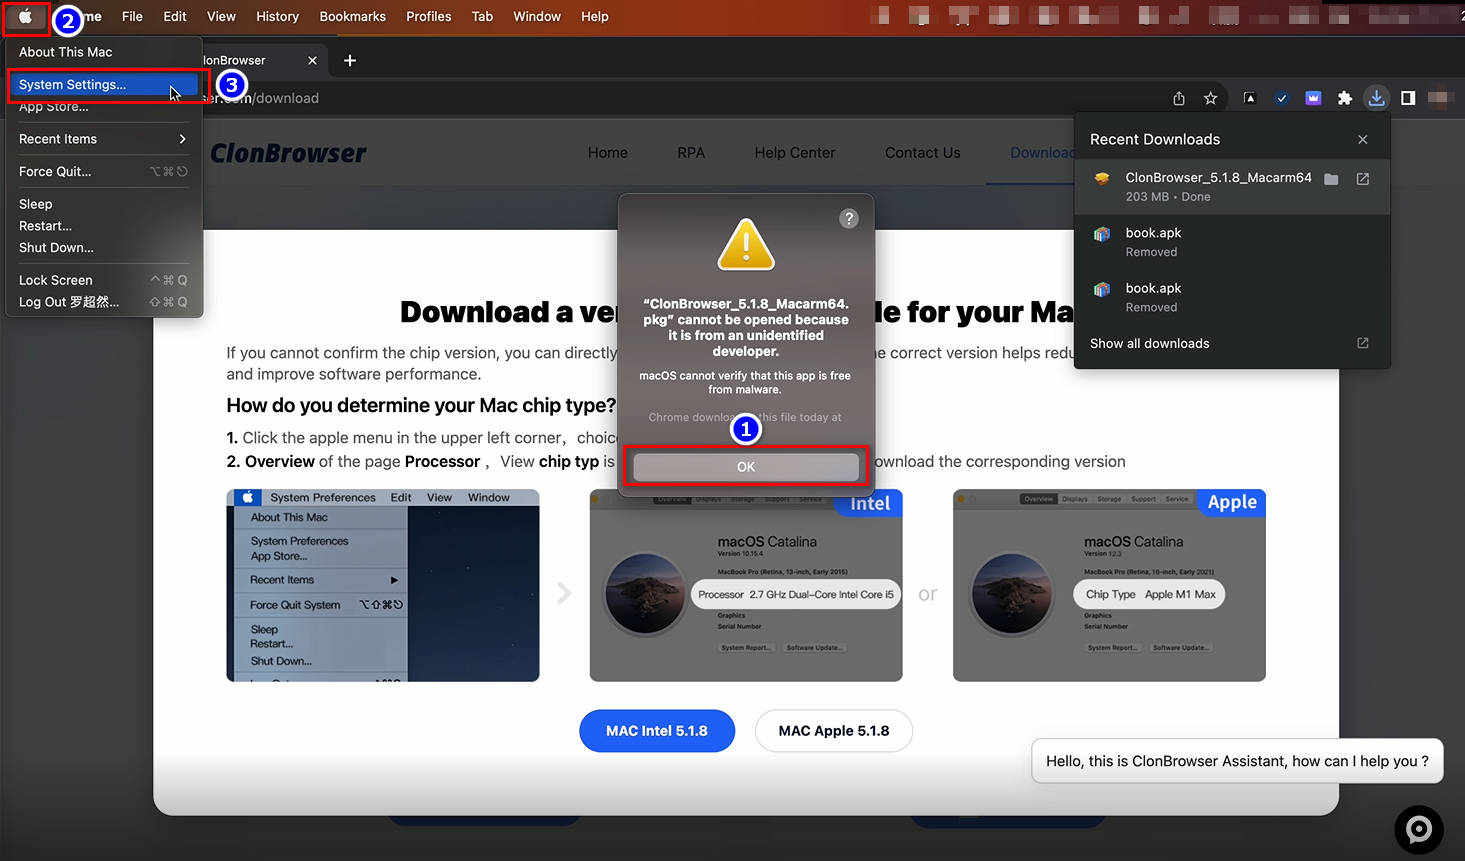This screenshot has width=1465, height=861.
Task: Close the ClonBrowser browser tab
Action: click(312, 61)
